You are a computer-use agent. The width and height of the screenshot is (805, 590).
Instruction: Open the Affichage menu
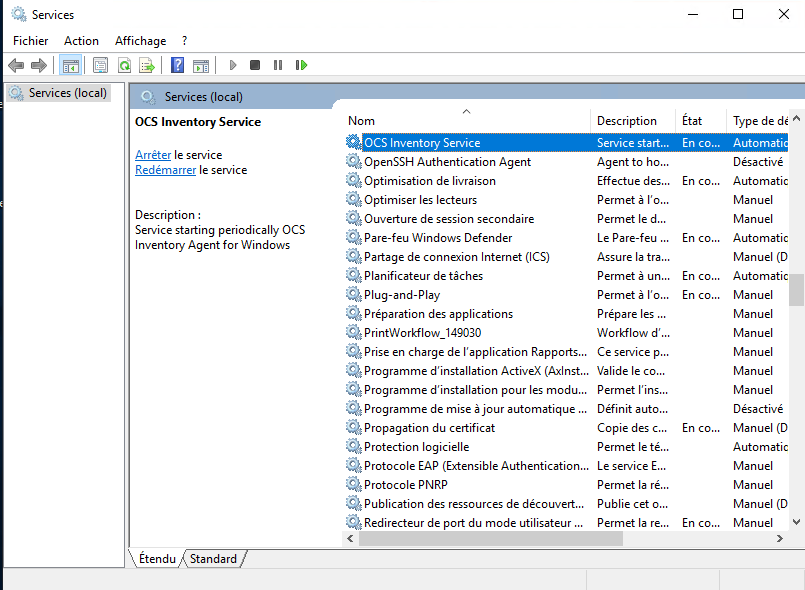(140, 41)
